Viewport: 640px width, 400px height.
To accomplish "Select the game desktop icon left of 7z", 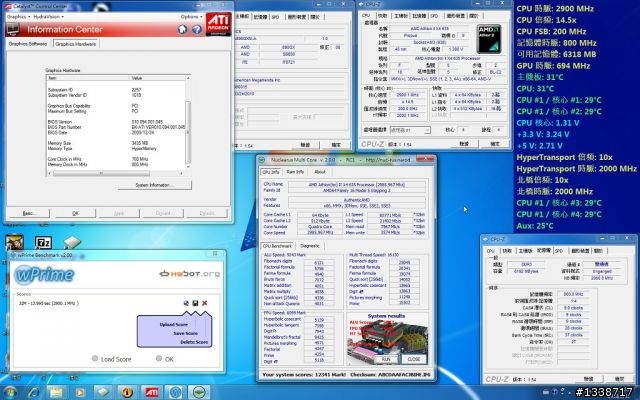I will 14,242.
